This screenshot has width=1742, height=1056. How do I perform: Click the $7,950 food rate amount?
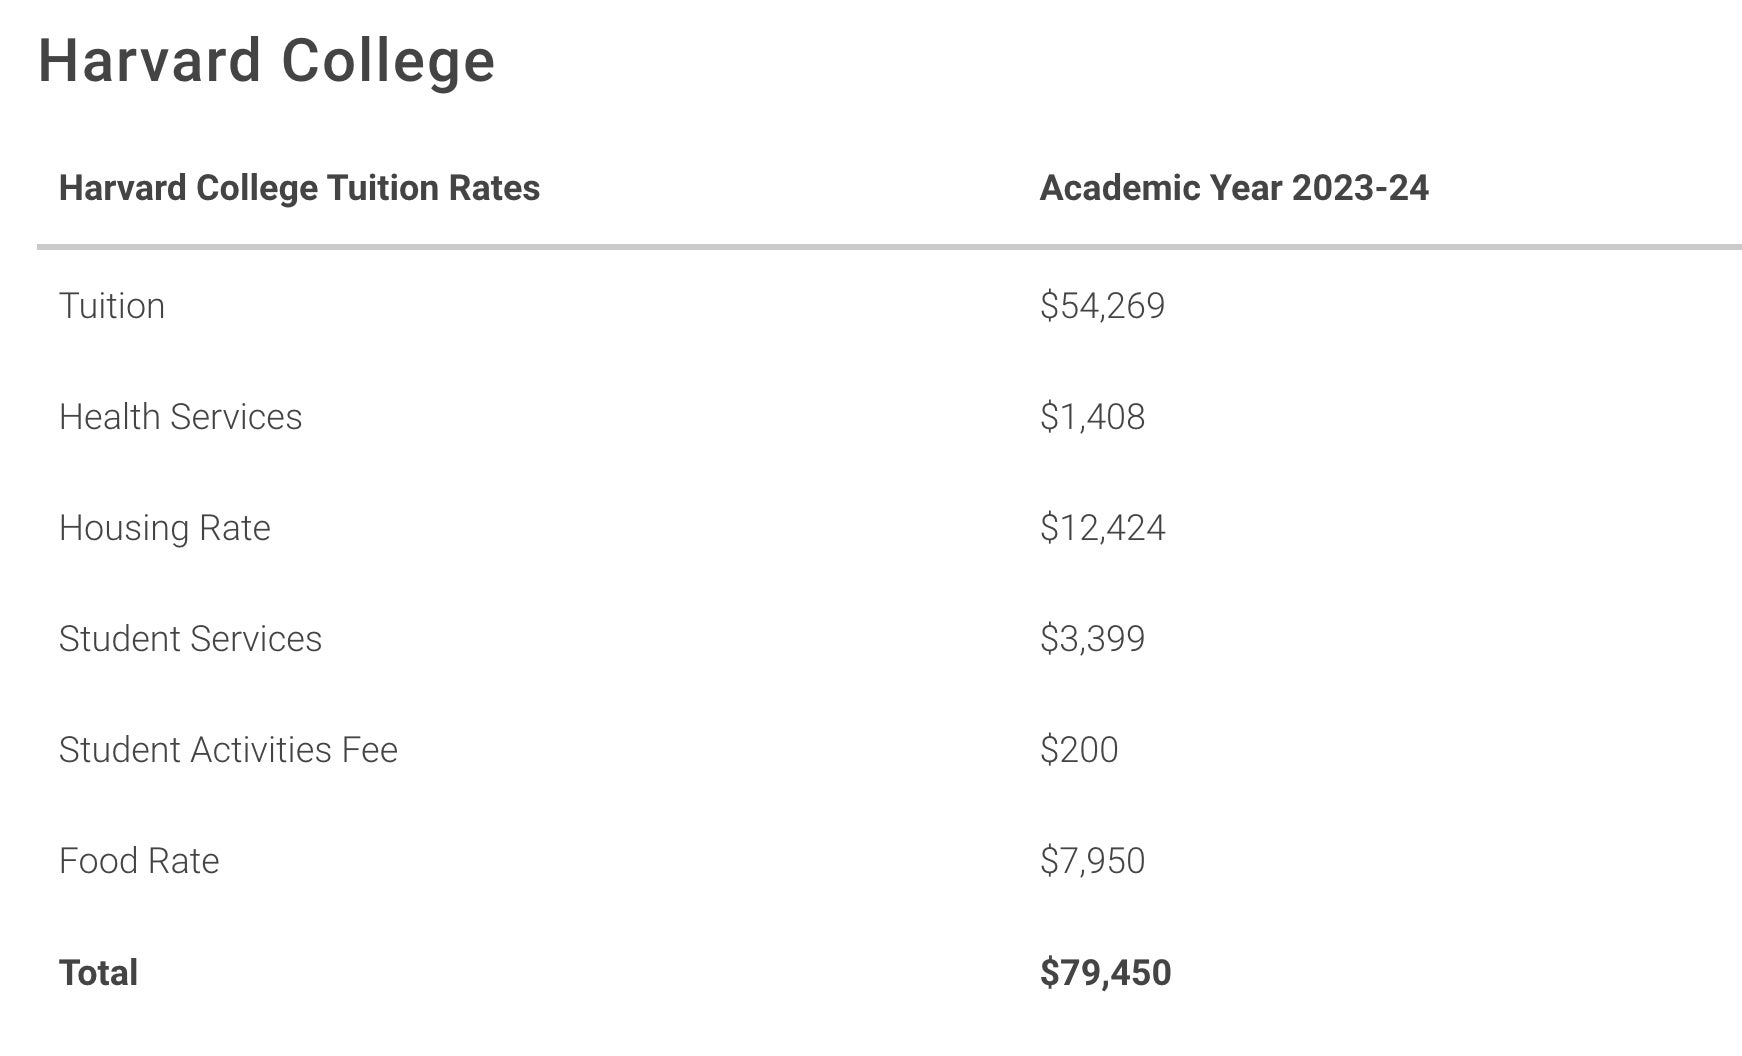(x=1092, y=861)
